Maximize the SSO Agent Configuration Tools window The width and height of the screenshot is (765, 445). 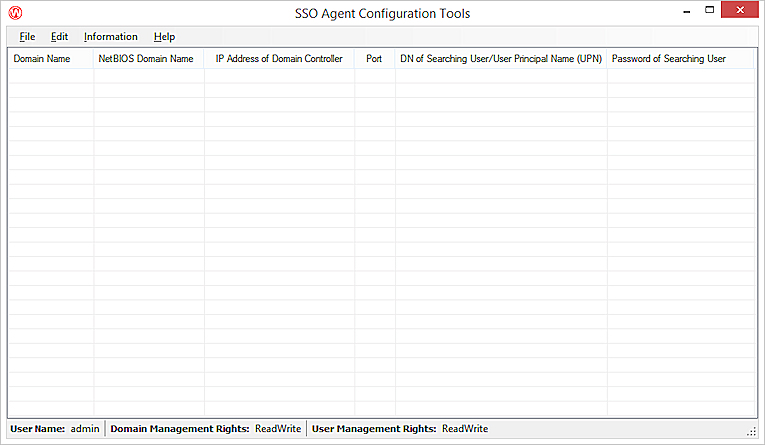pyautogui.click(x=709, y=11)
